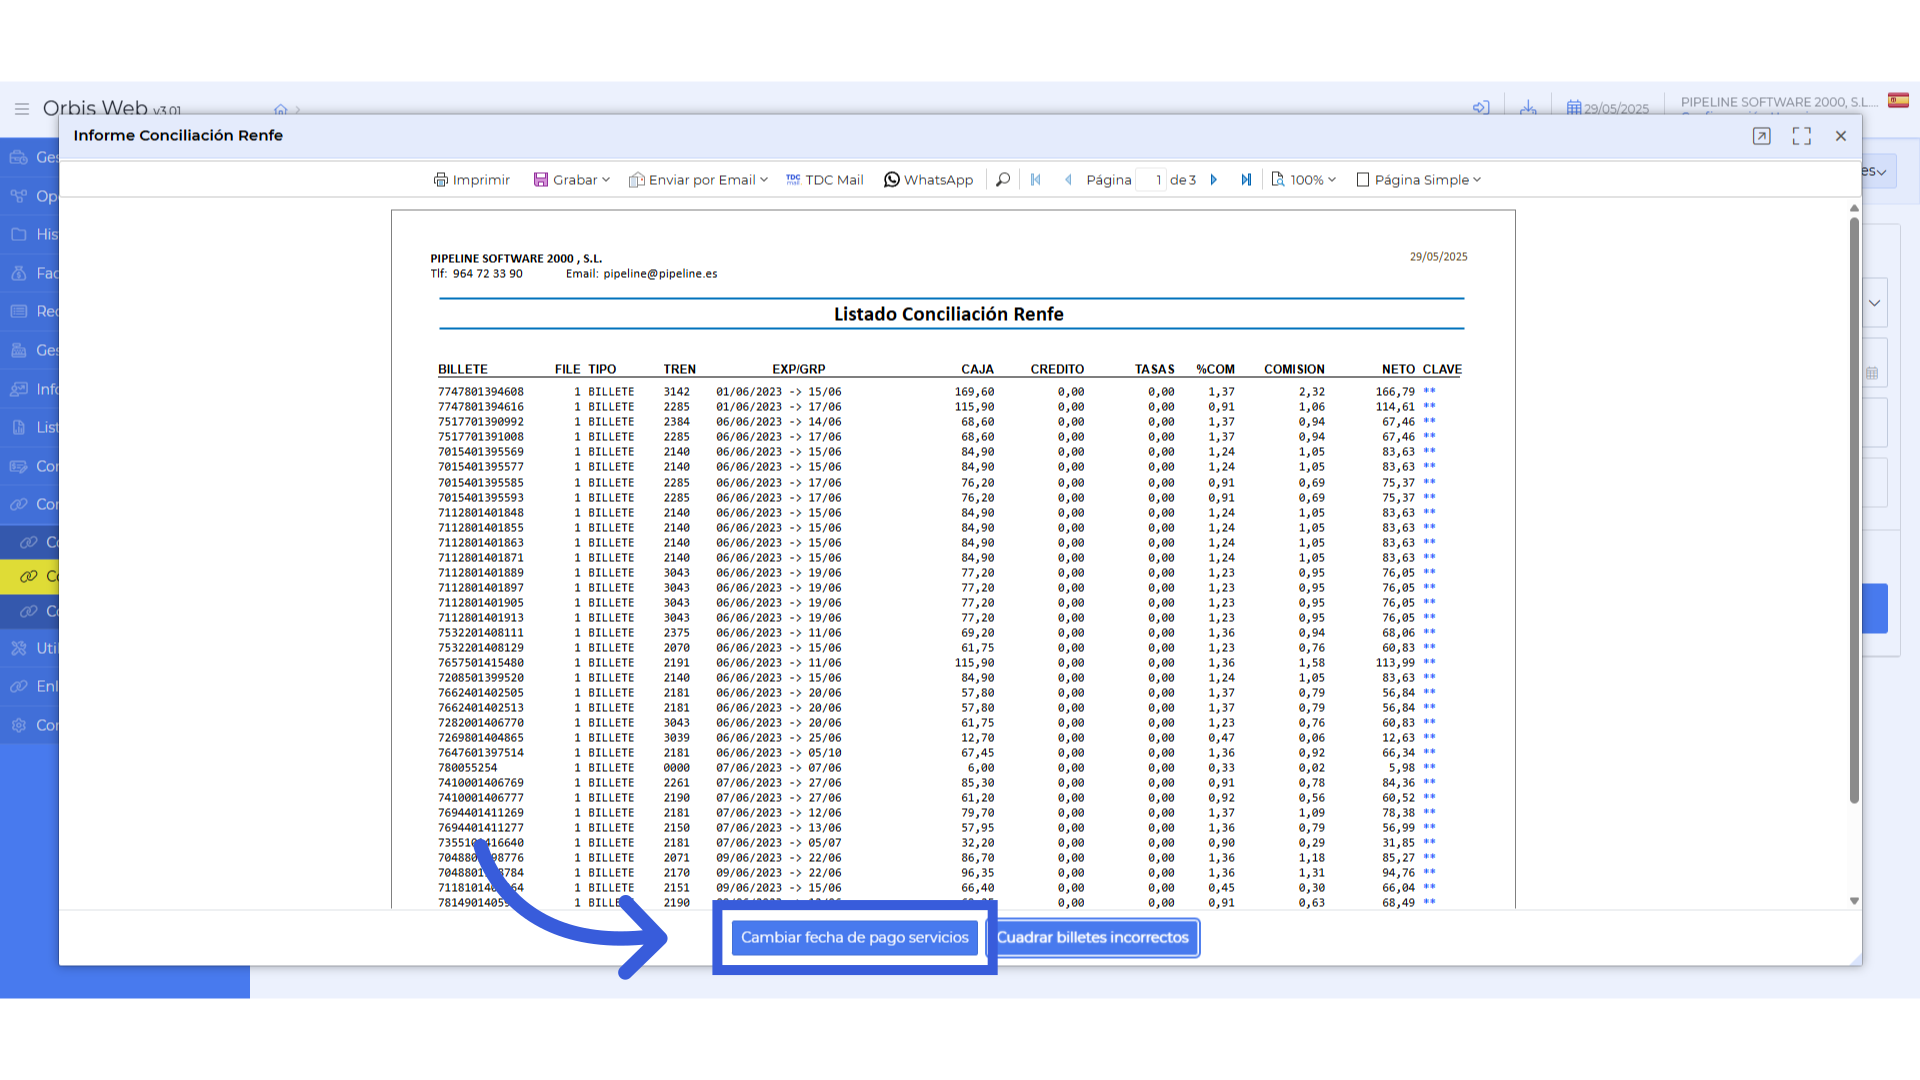The height and width of the screenshot is (1080, 1920).
Task: Expand the chevron dropdown in background form
Action: point(1874,303)
